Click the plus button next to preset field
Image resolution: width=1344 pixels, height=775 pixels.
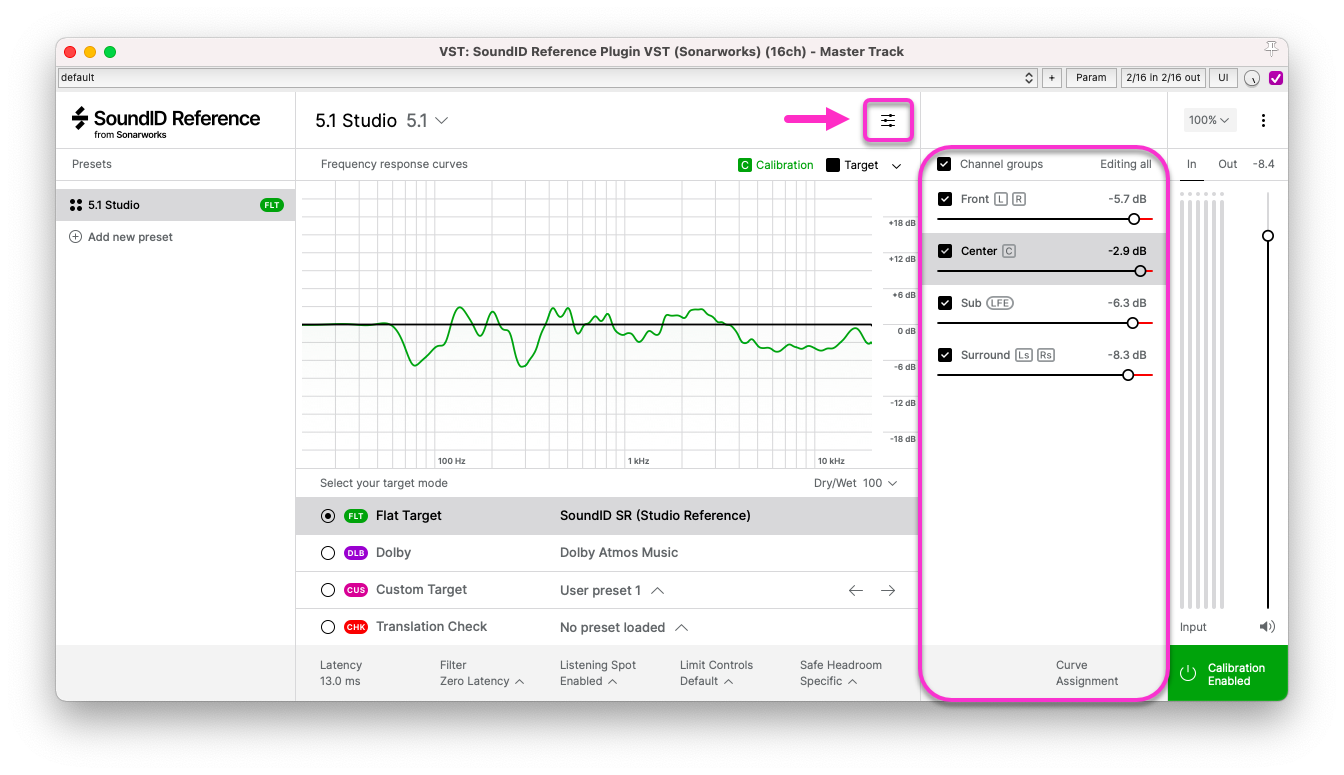click(x=1051, y=77)
